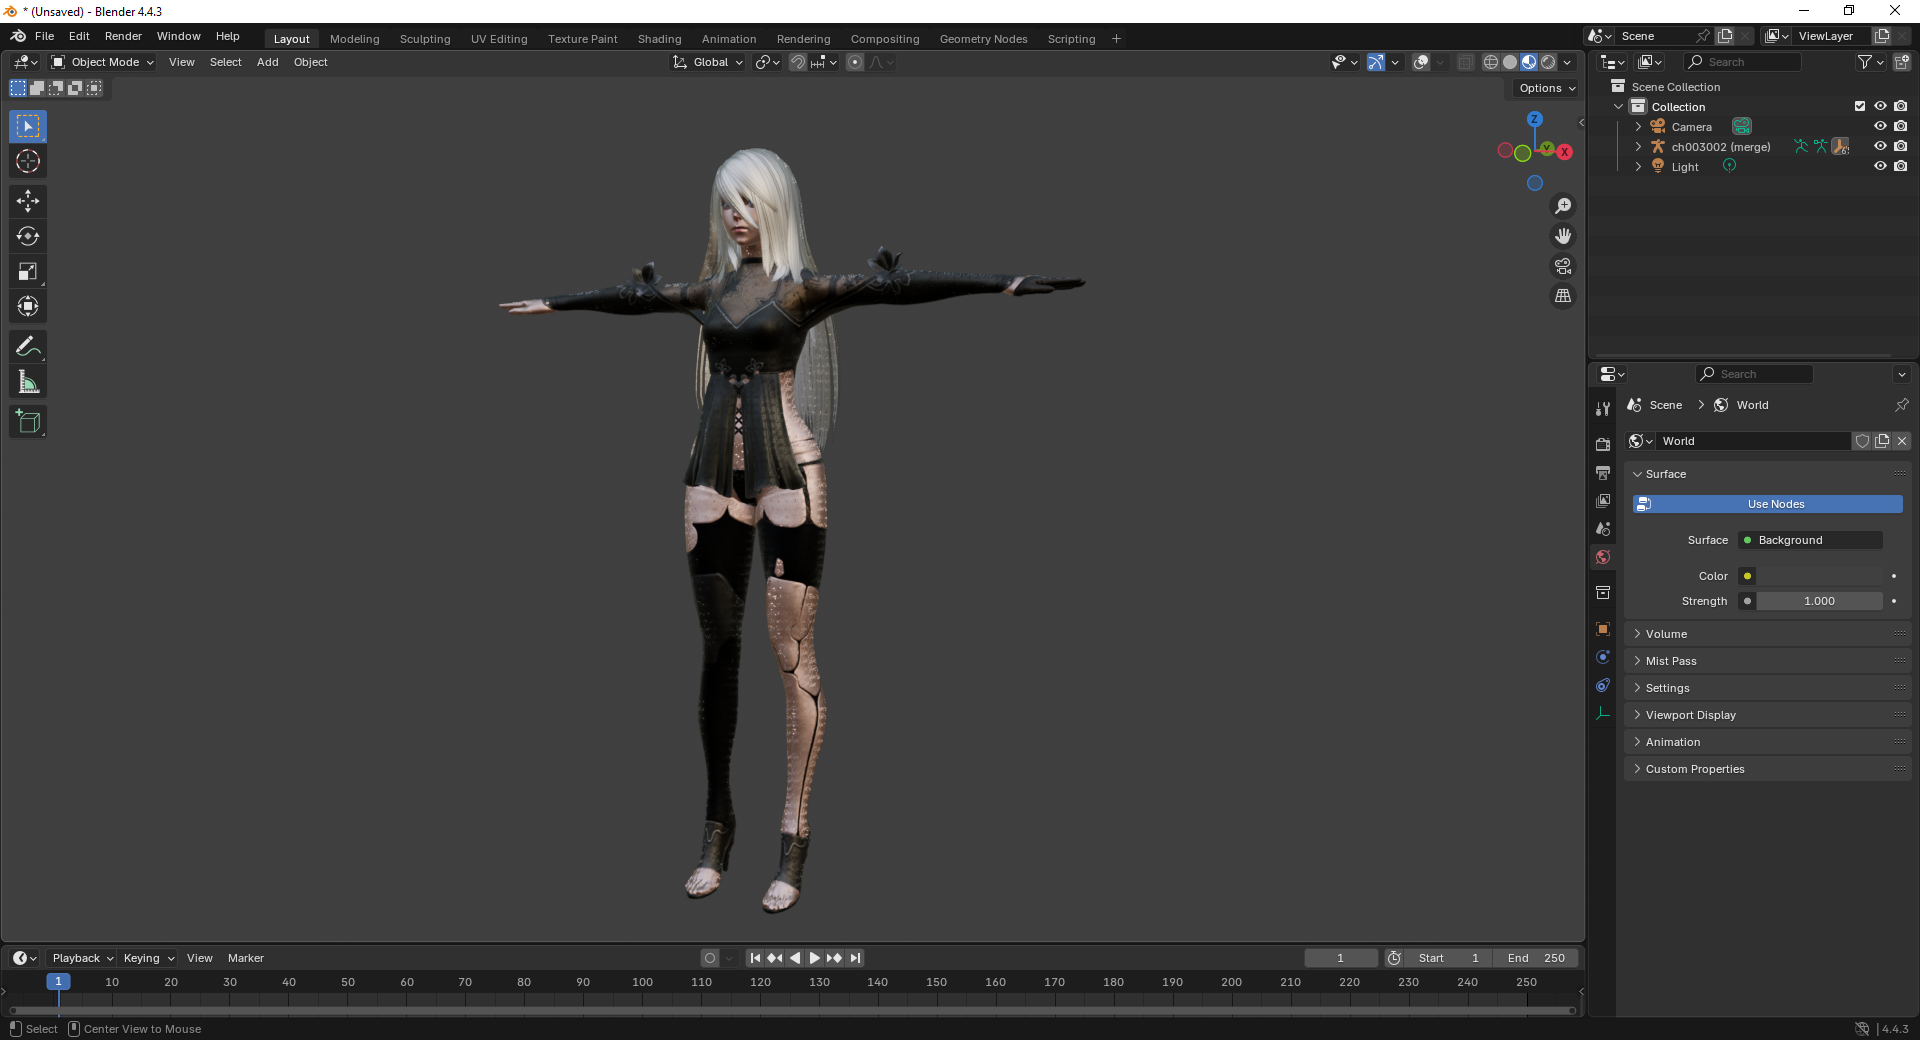The width and height of the screenshot is (1920, 1040).
Task: Pick the Rotate tool
Action: coord(28,237)
